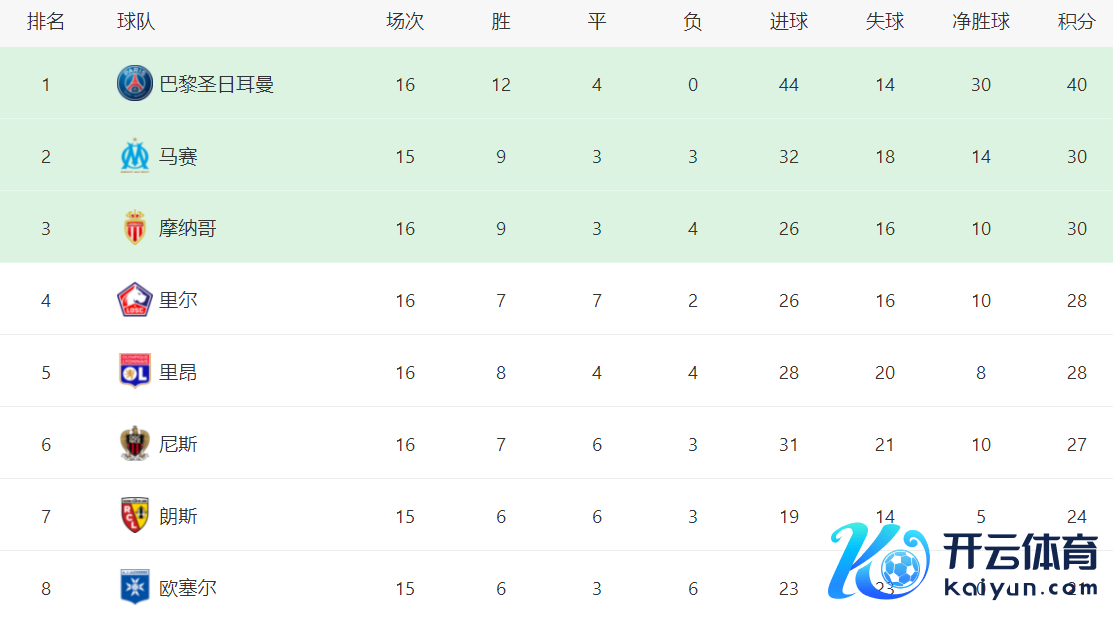Screen dimensions: 1113x621
Task: Click PSG's 40 points value
Action: (x=1076, y=85)
